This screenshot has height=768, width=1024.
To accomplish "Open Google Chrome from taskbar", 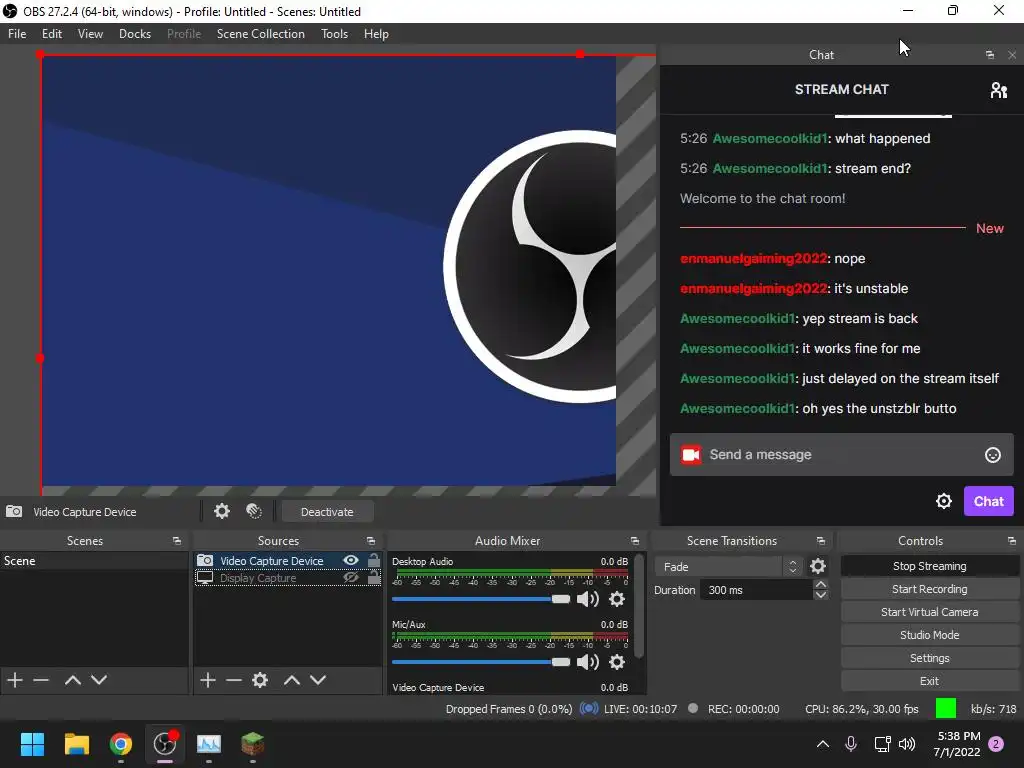I will tap(121, 744).
